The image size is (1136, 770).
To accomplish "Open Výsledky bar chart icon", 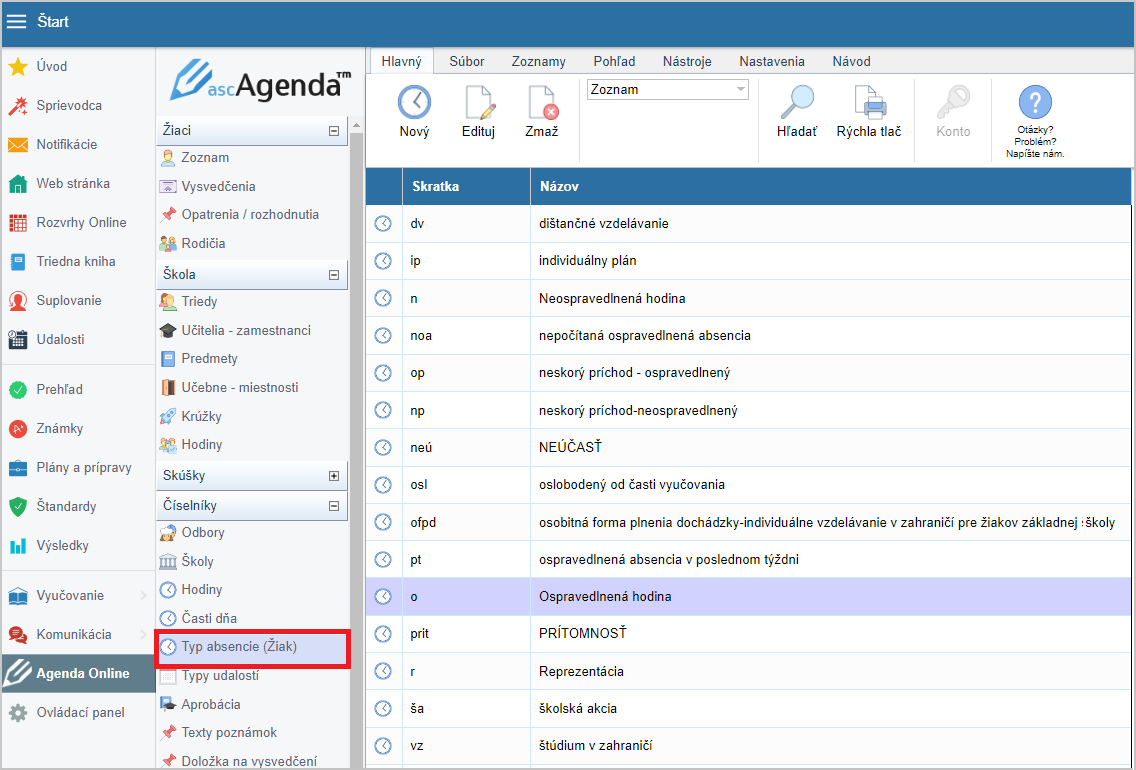I will (18, 546).
